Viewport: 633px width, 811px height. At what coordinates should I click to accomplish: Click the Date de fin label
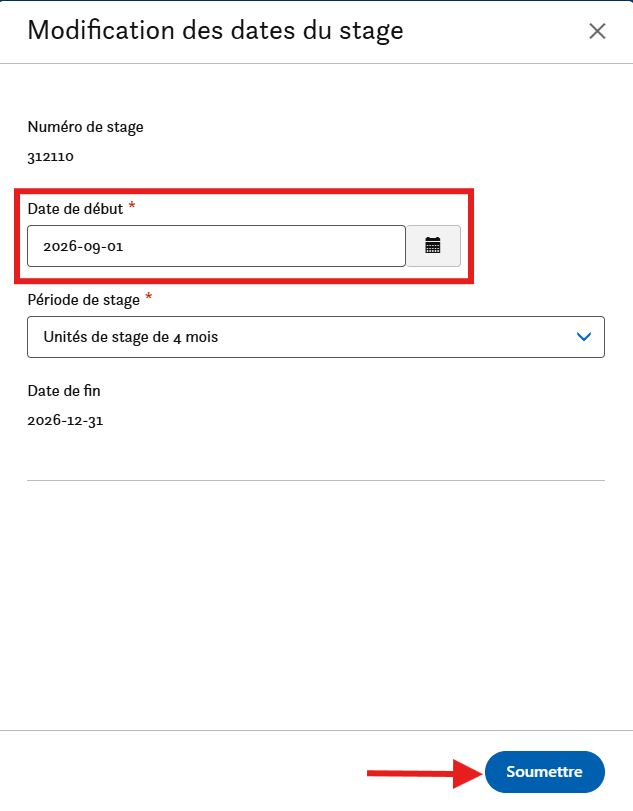click(64, 391)
